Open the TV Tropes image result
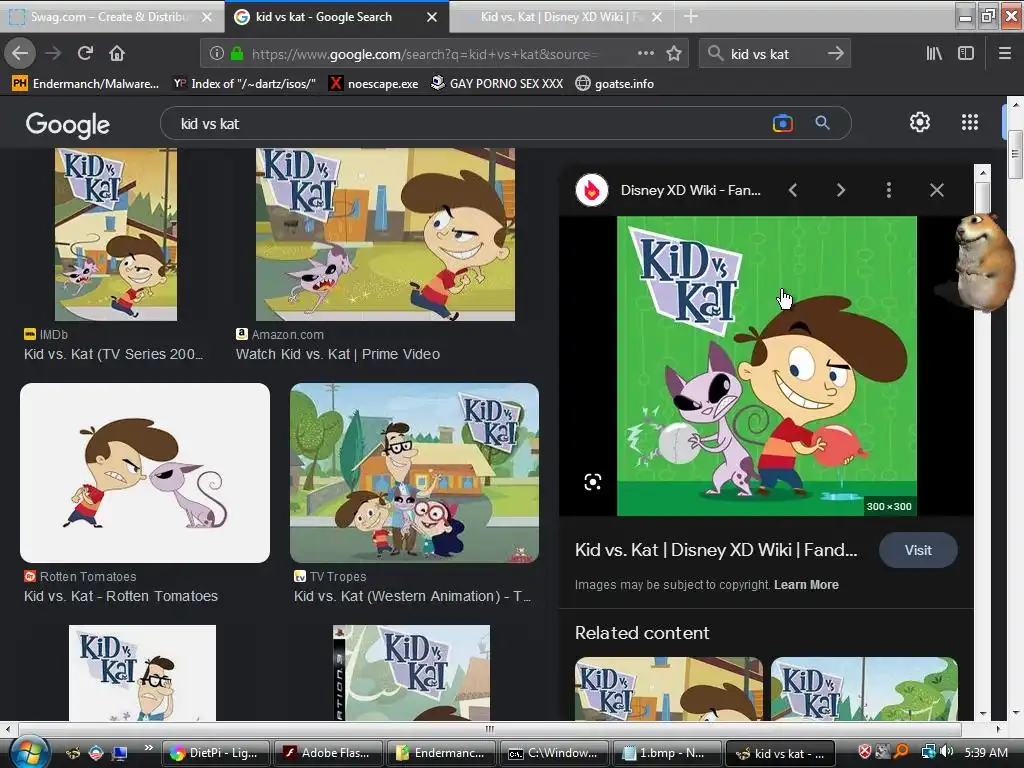 tap(415, 473)
